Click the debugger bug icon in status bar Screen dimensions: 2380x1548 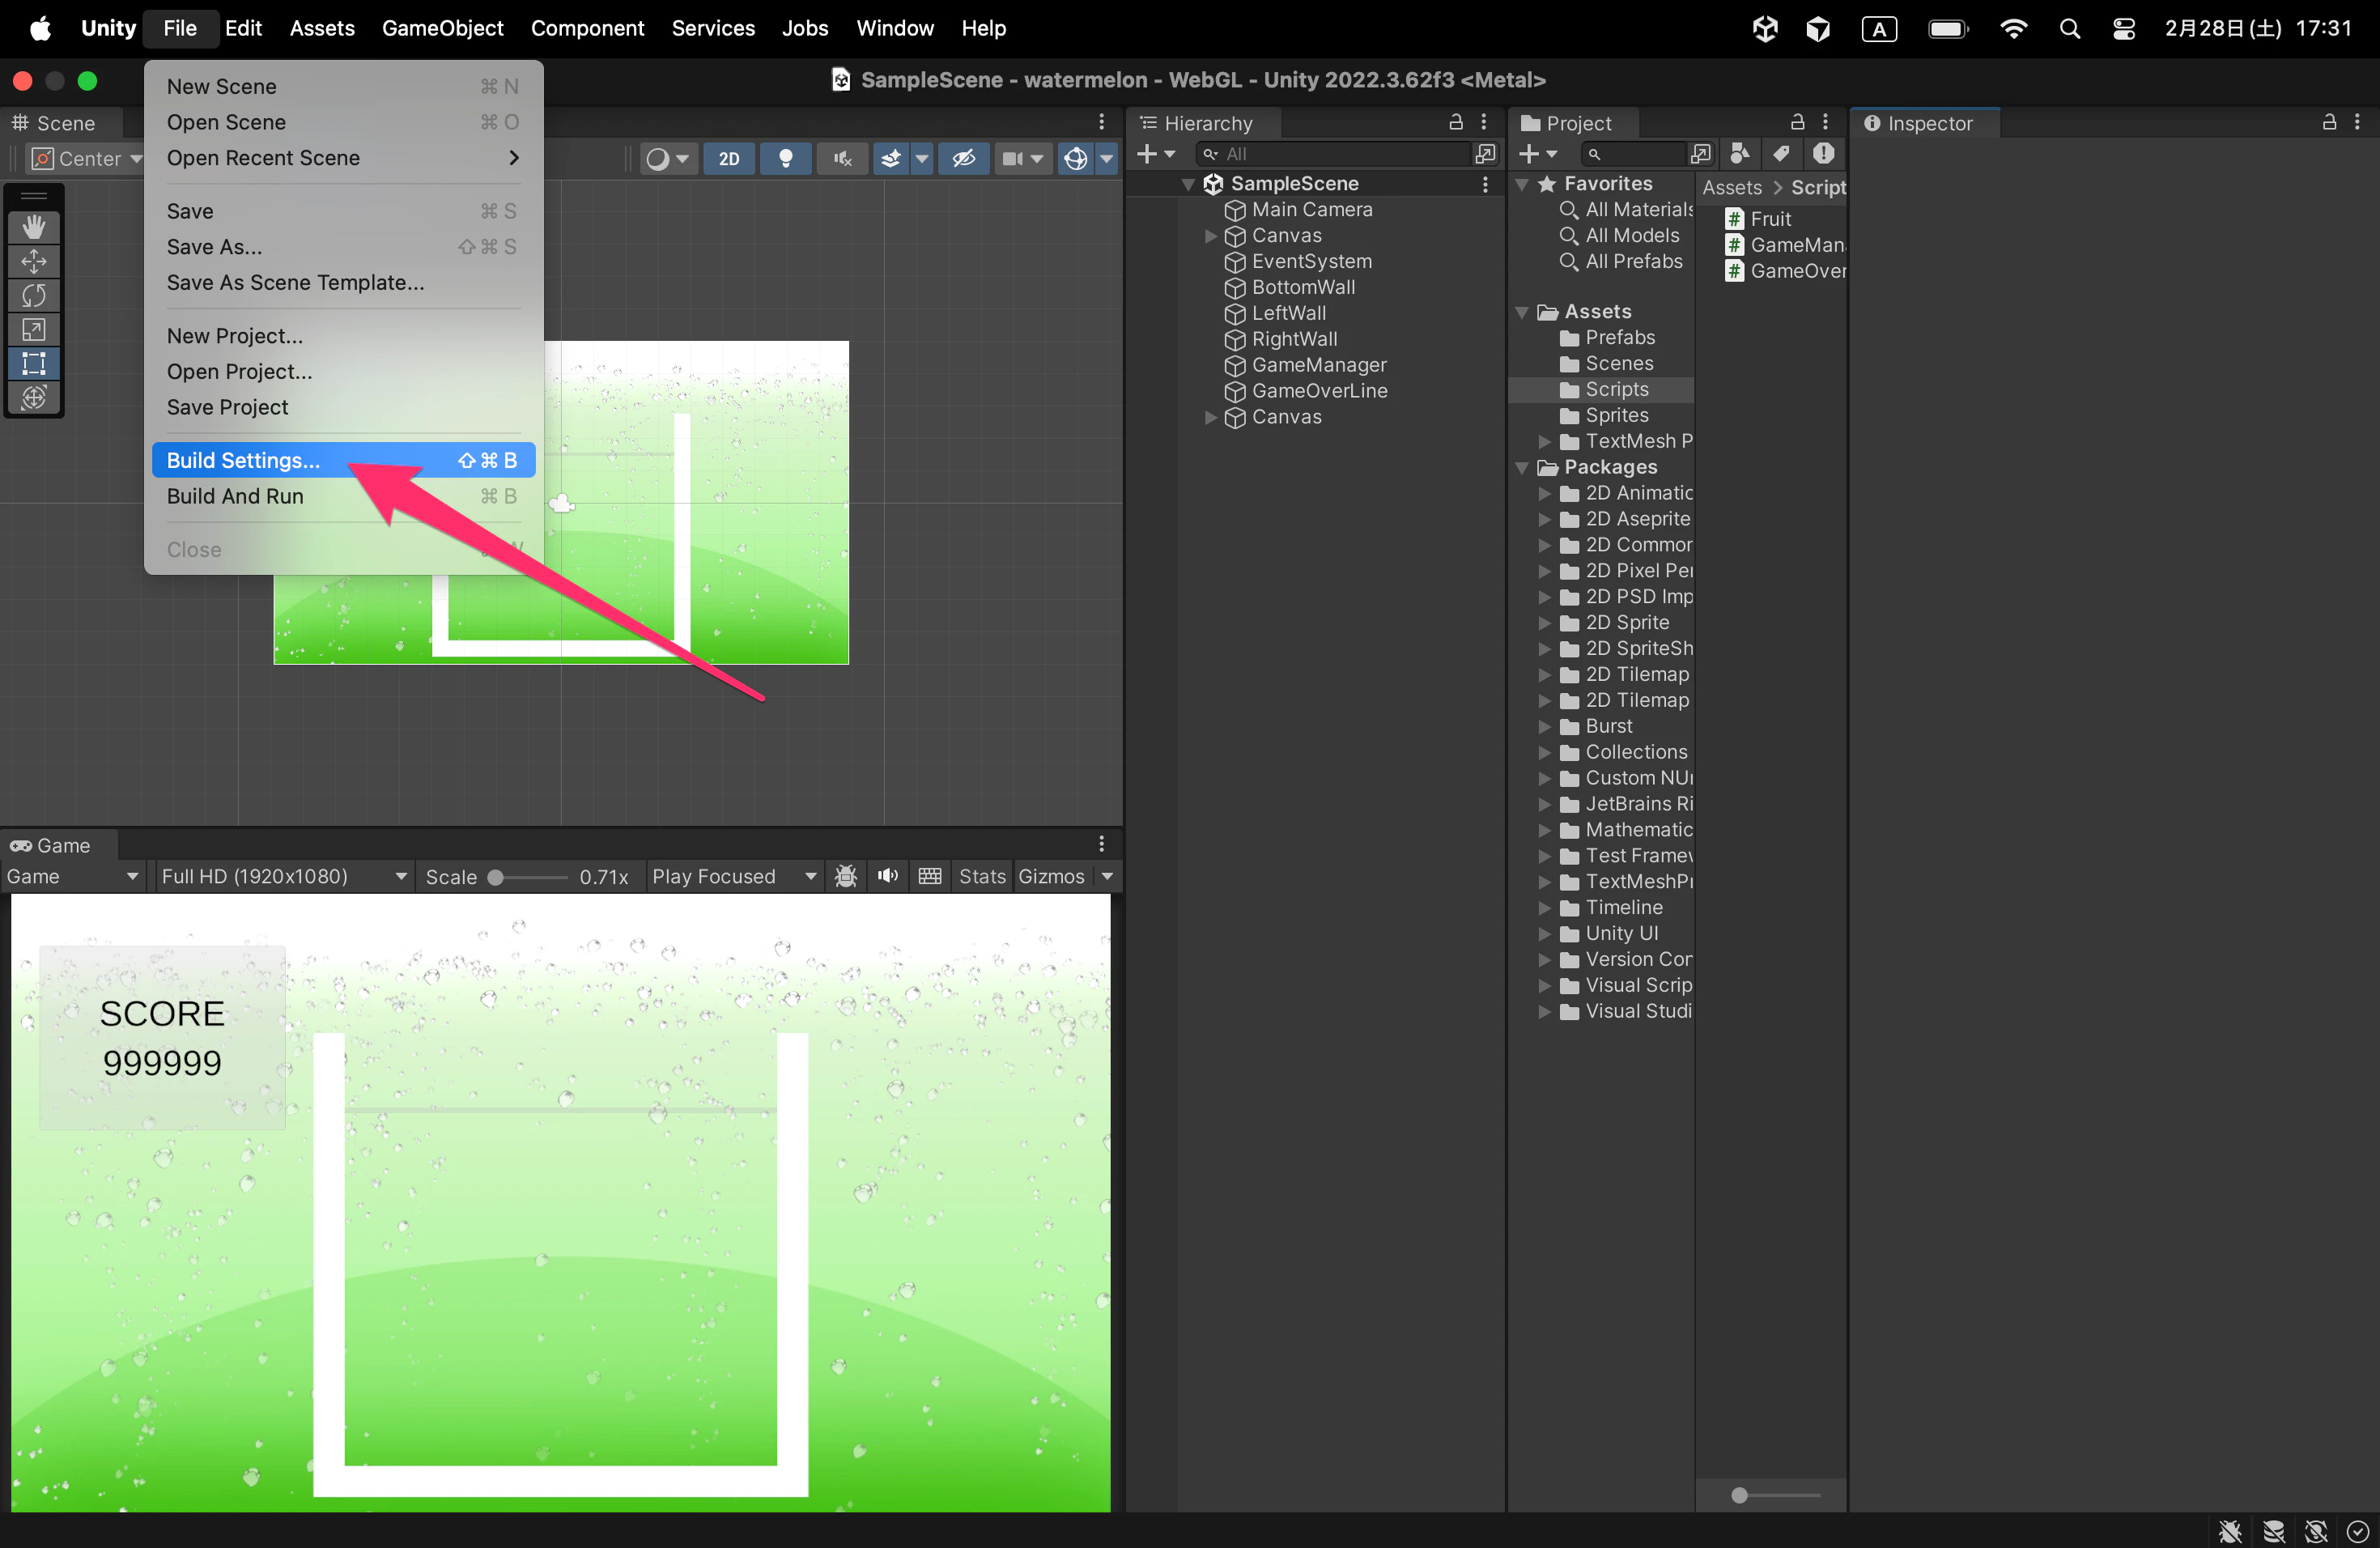coord(2230,1531)
